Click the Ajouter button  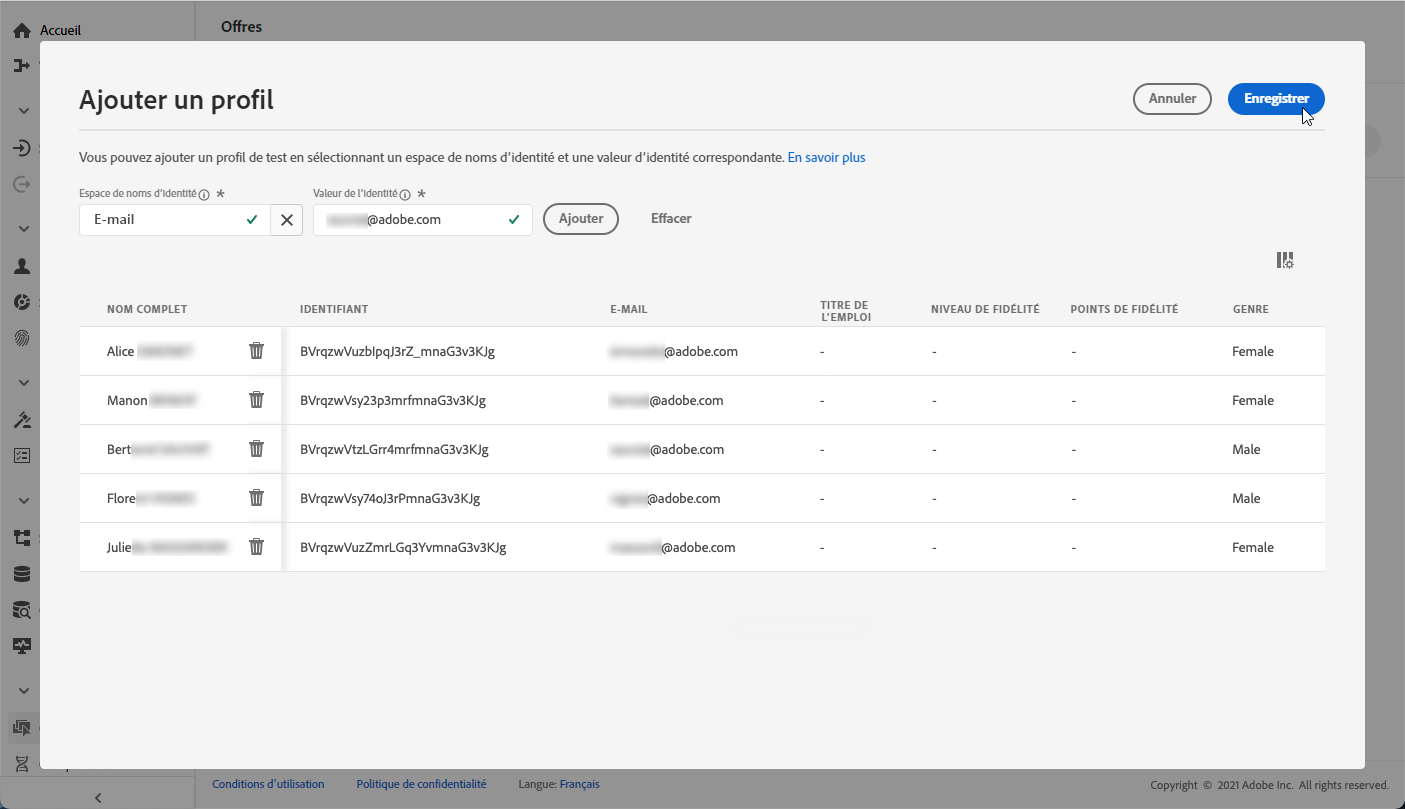point(581,219)
